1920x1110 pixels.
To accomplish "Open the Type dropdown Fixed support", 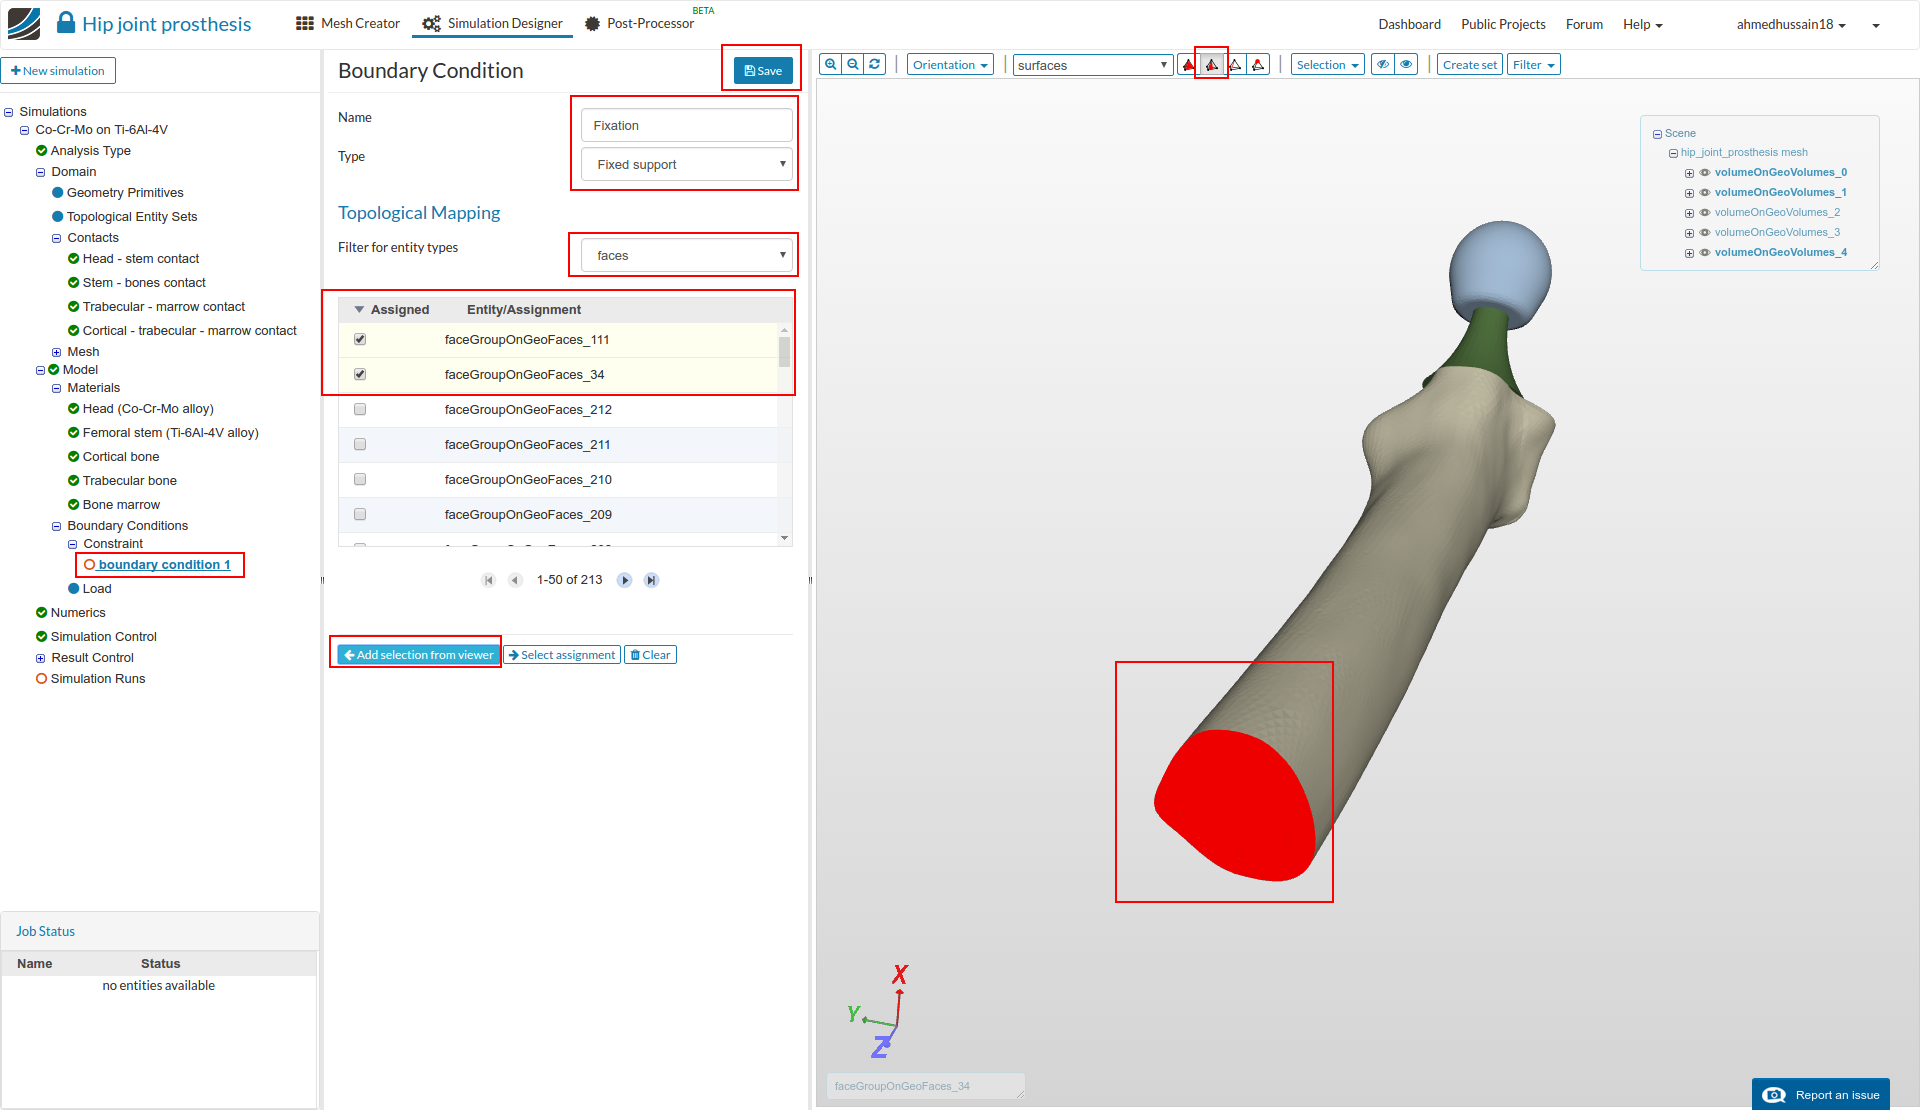I will coord(687,165).
